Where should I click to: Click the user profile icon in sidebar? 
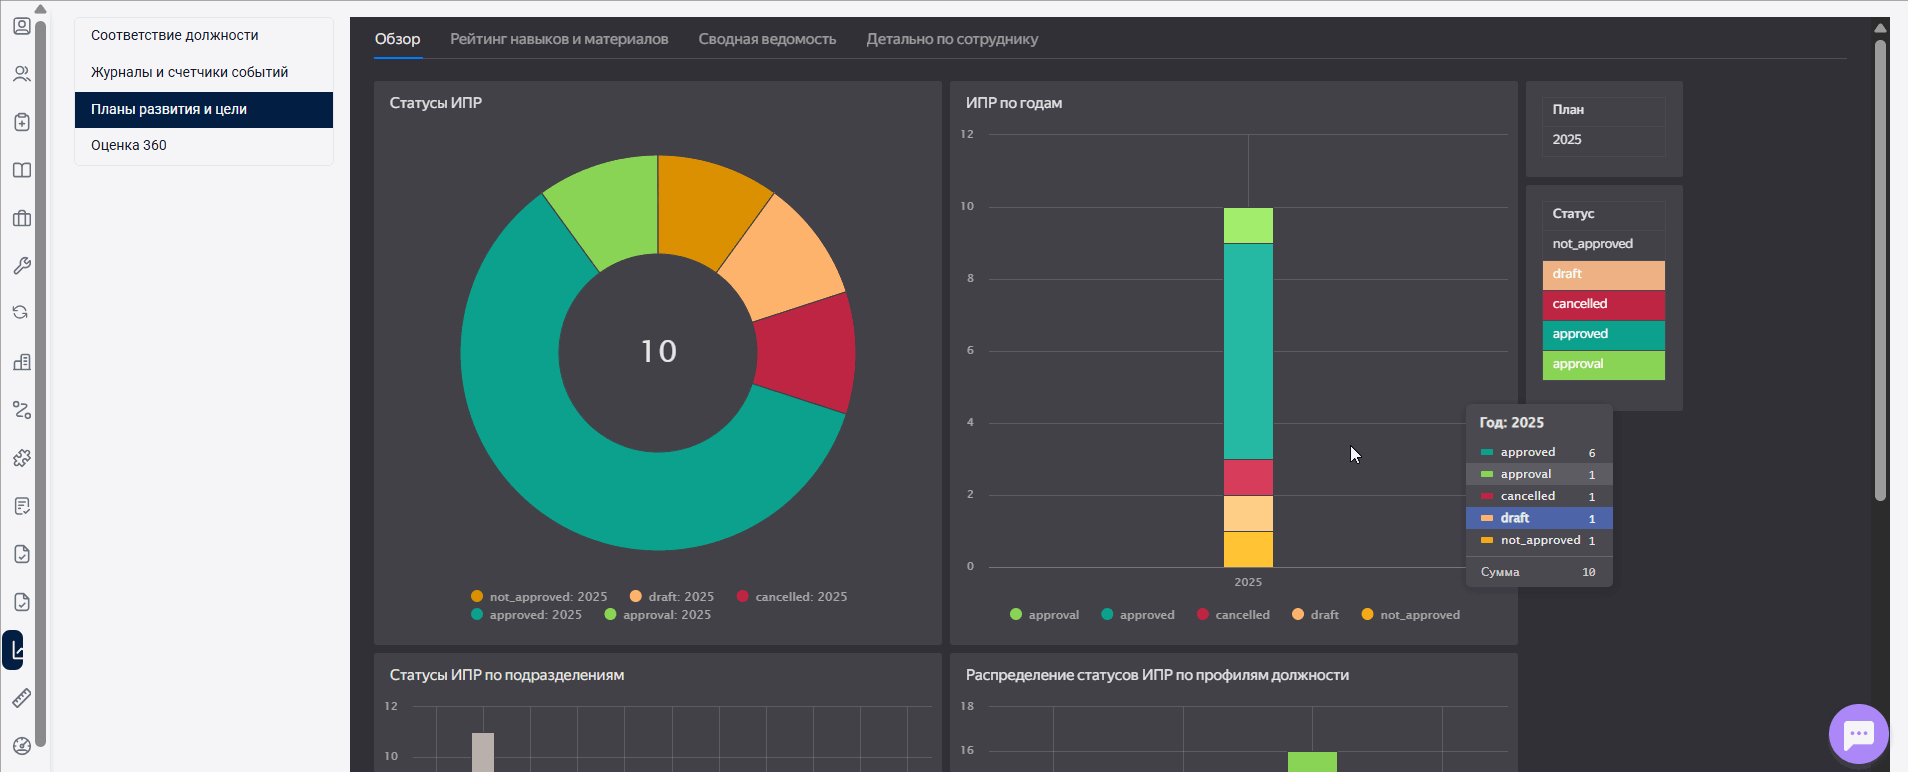click(21, 26)
